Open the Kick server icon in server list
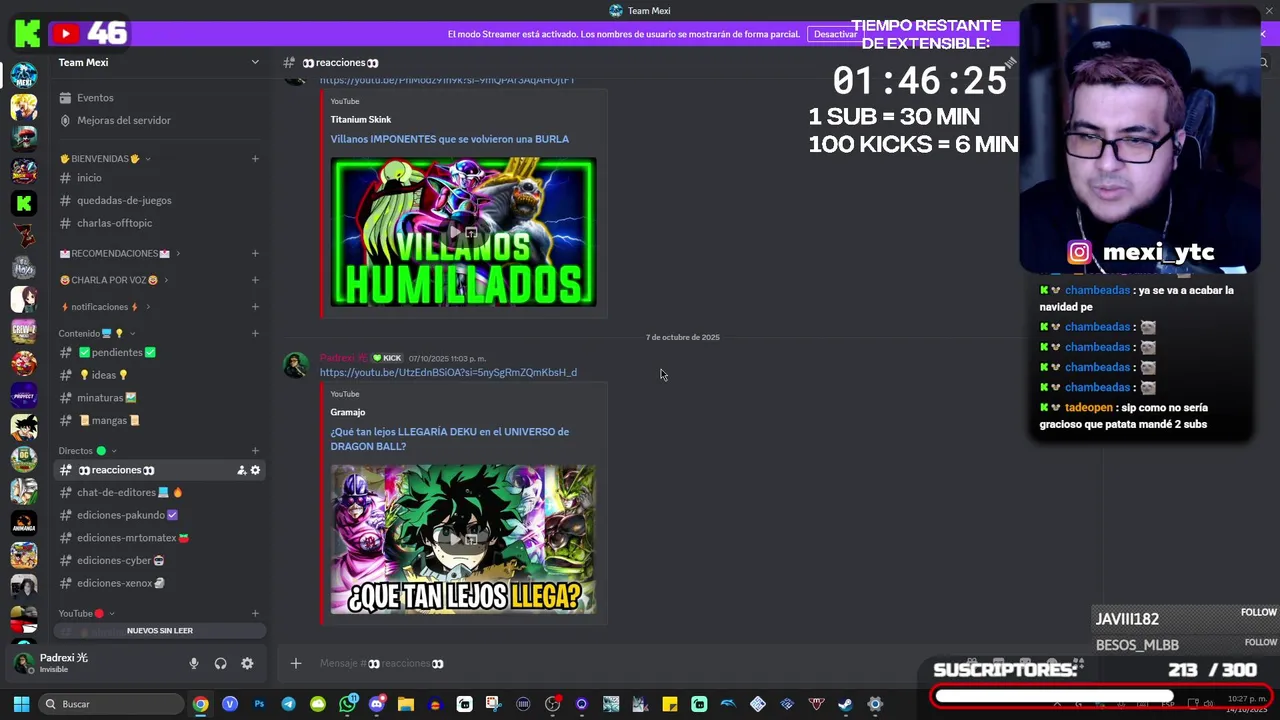 [x=24, y=203]
